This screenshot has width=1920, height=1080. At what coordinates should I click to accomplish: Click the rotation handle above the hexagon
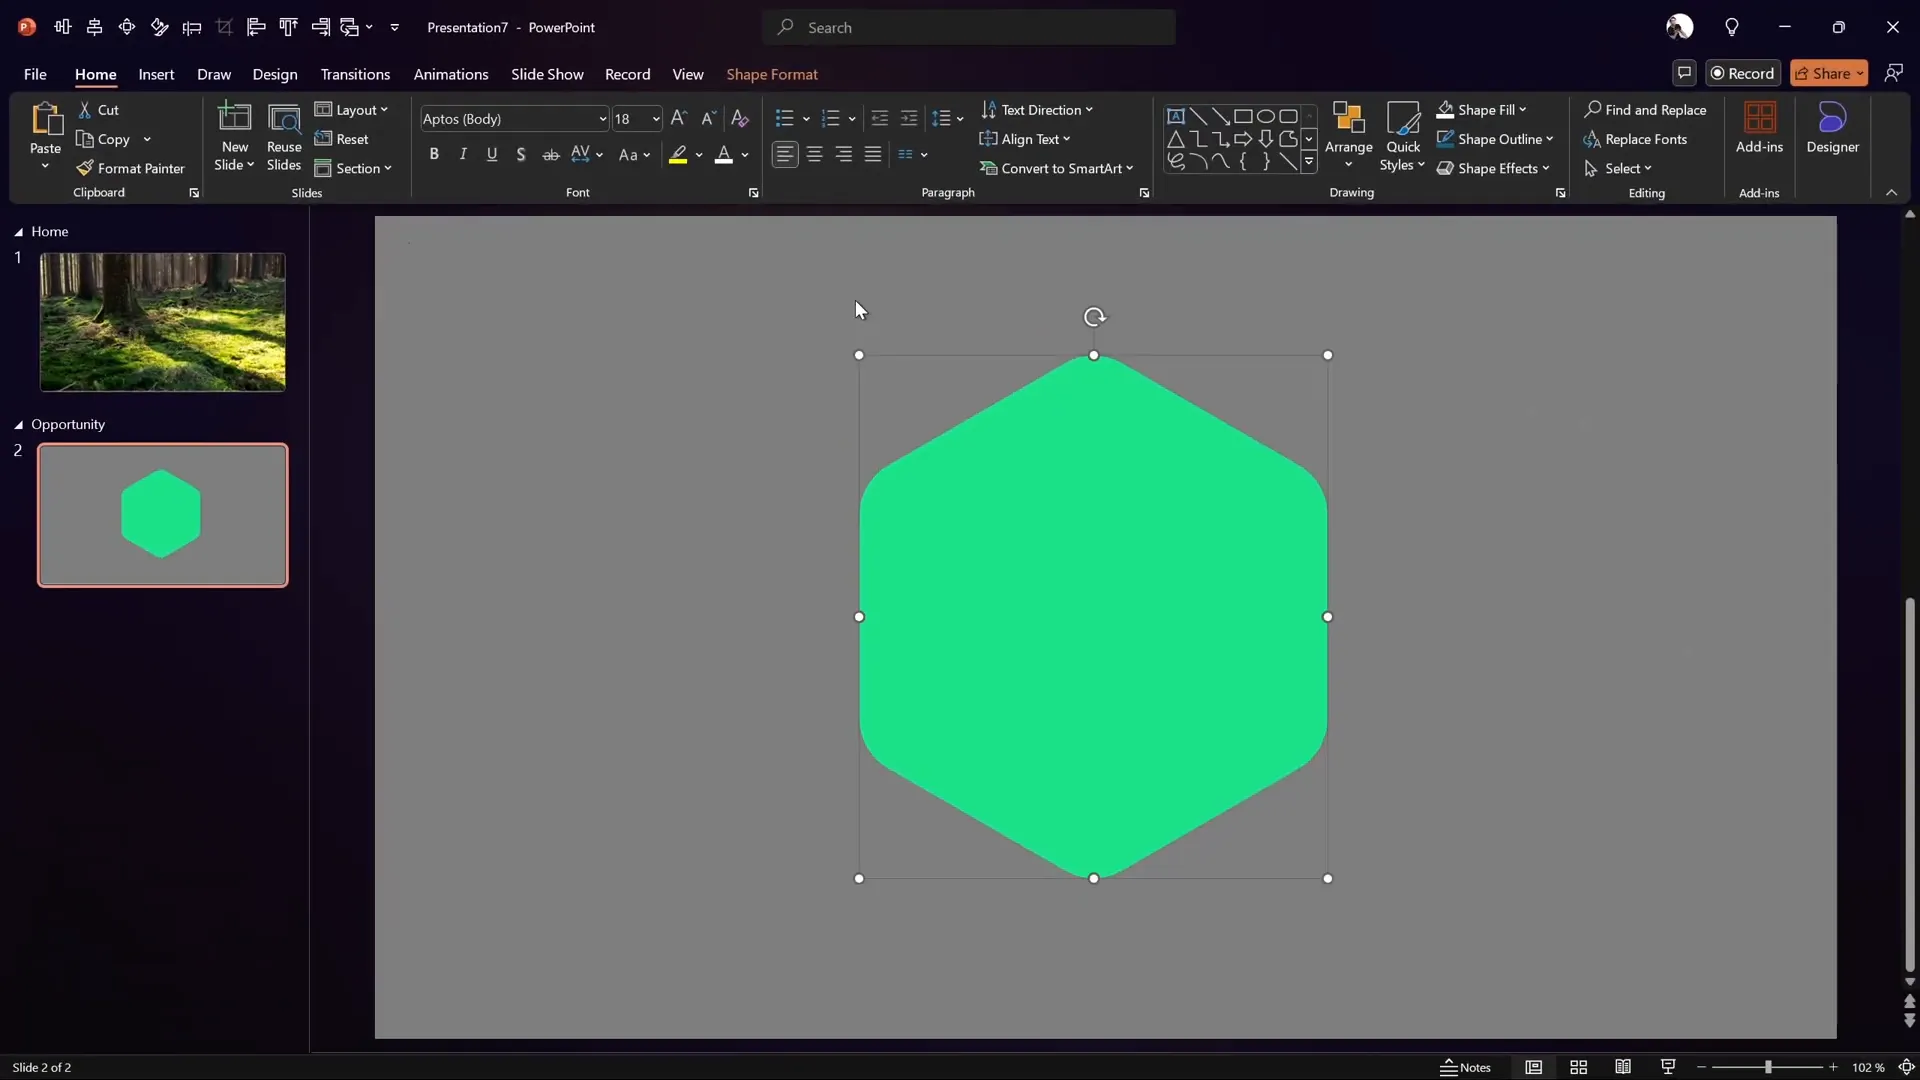[1094, 317]
